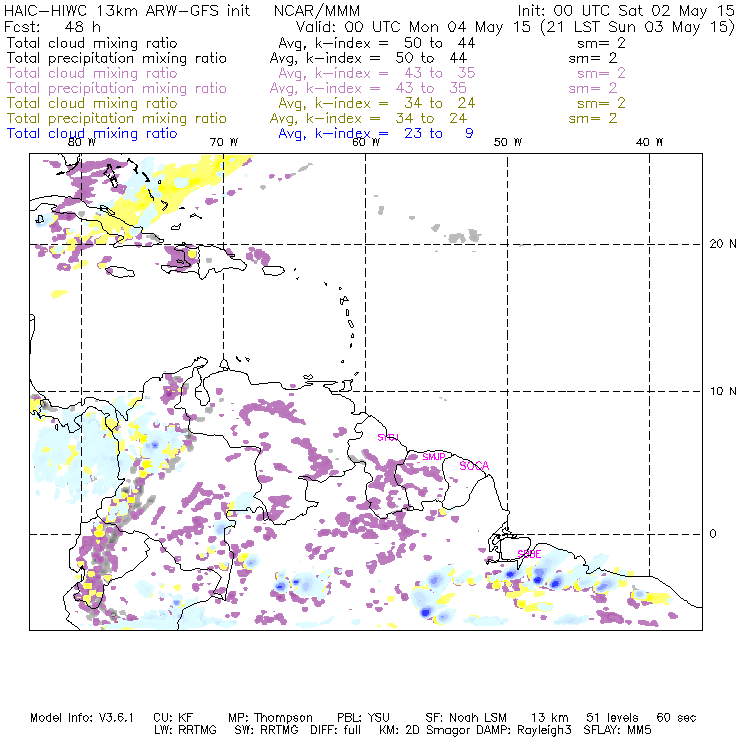Screen dimensions: 740x740
Task: Click the blue 'Avg, k-index = 23 to 9' text
Action: (x=376, y=134)
